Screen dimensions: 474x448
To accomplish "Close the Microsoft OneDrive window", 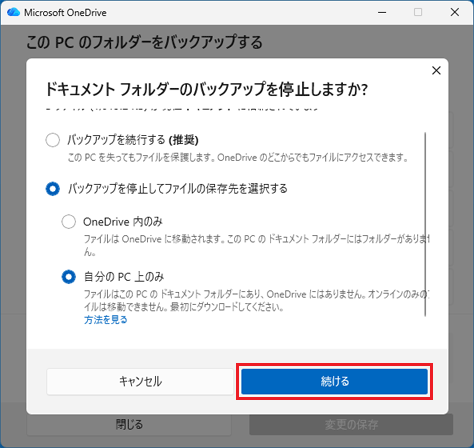I will click(x=455, y=12).
